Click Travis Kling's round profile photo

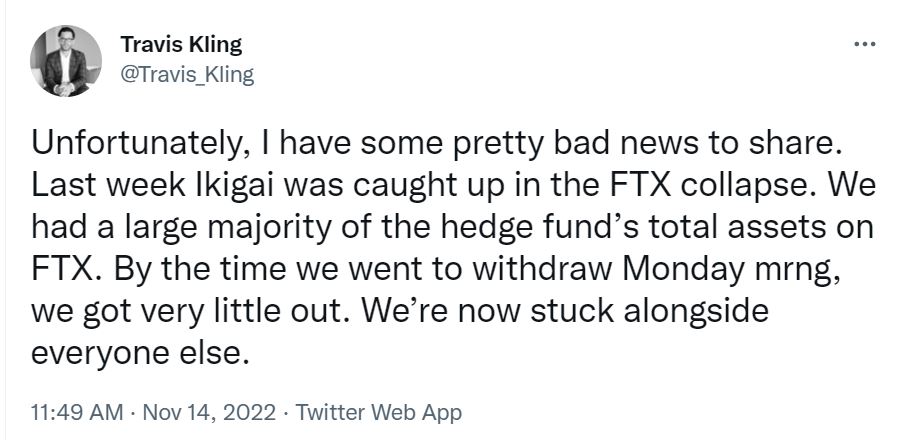click(66, 61)
